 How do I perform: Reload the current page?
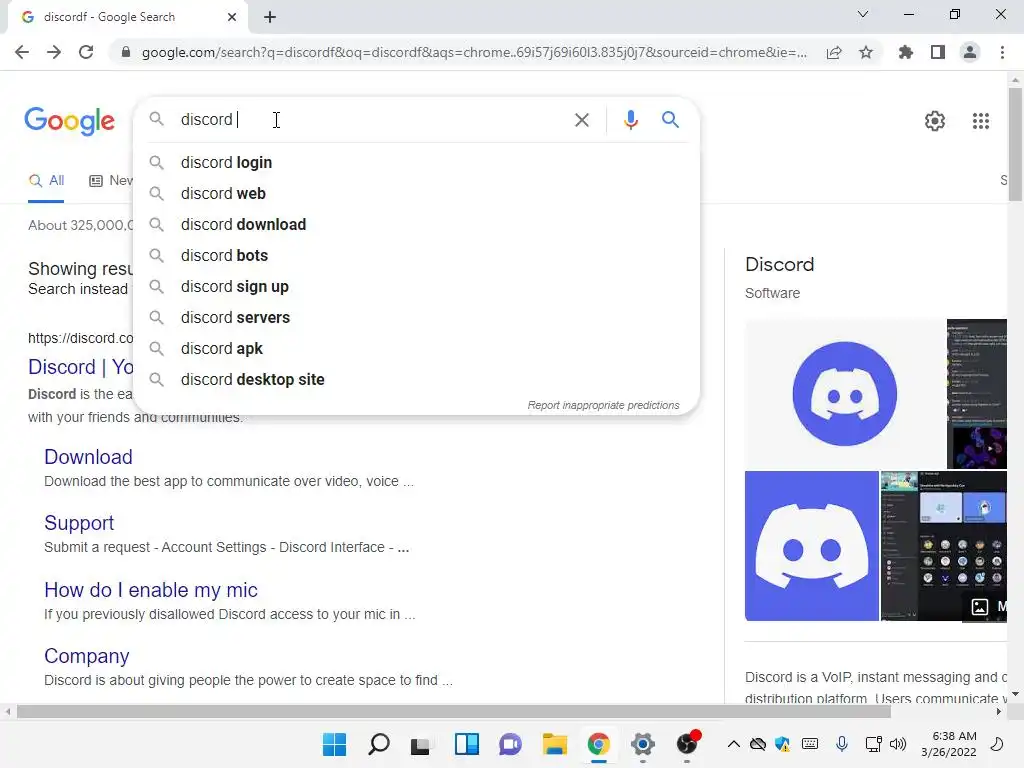coord(86,52)
